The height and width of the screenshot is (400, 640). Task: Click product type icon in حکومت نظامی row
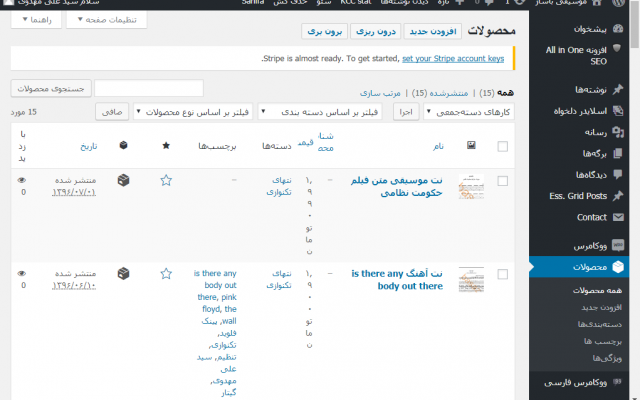pyautogui.click(x=123, y=180)
